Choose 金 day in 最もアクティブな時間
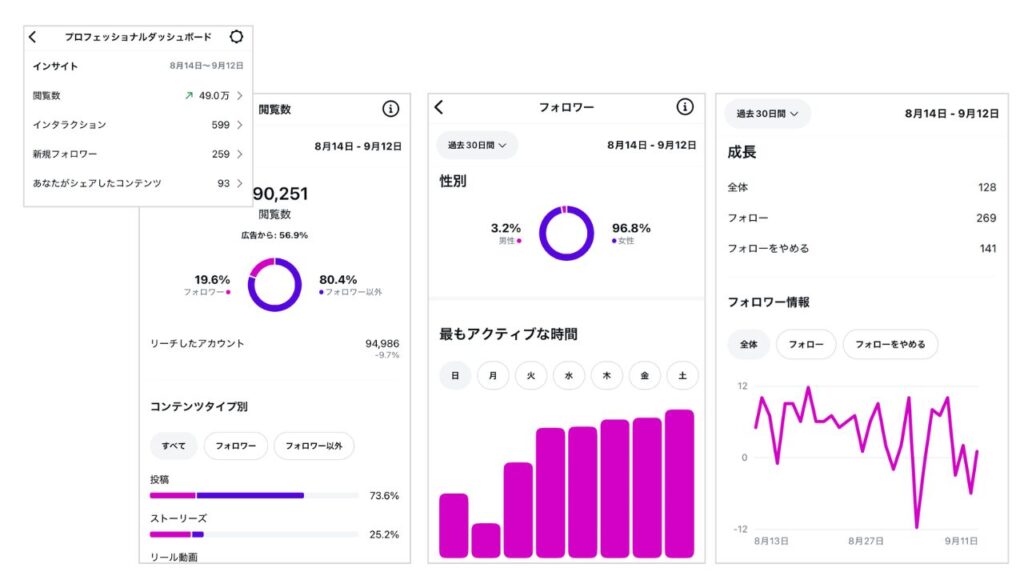The image size is (1024, 576). [645, 376]
